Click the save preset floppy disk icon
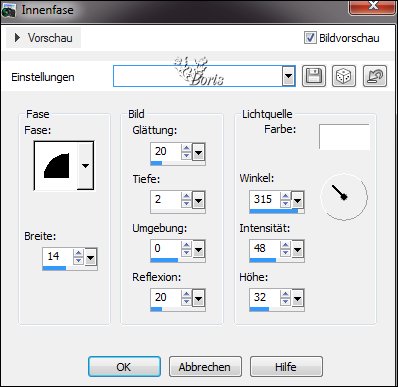This screenshot has width=398, height=387. click(314, 76)
